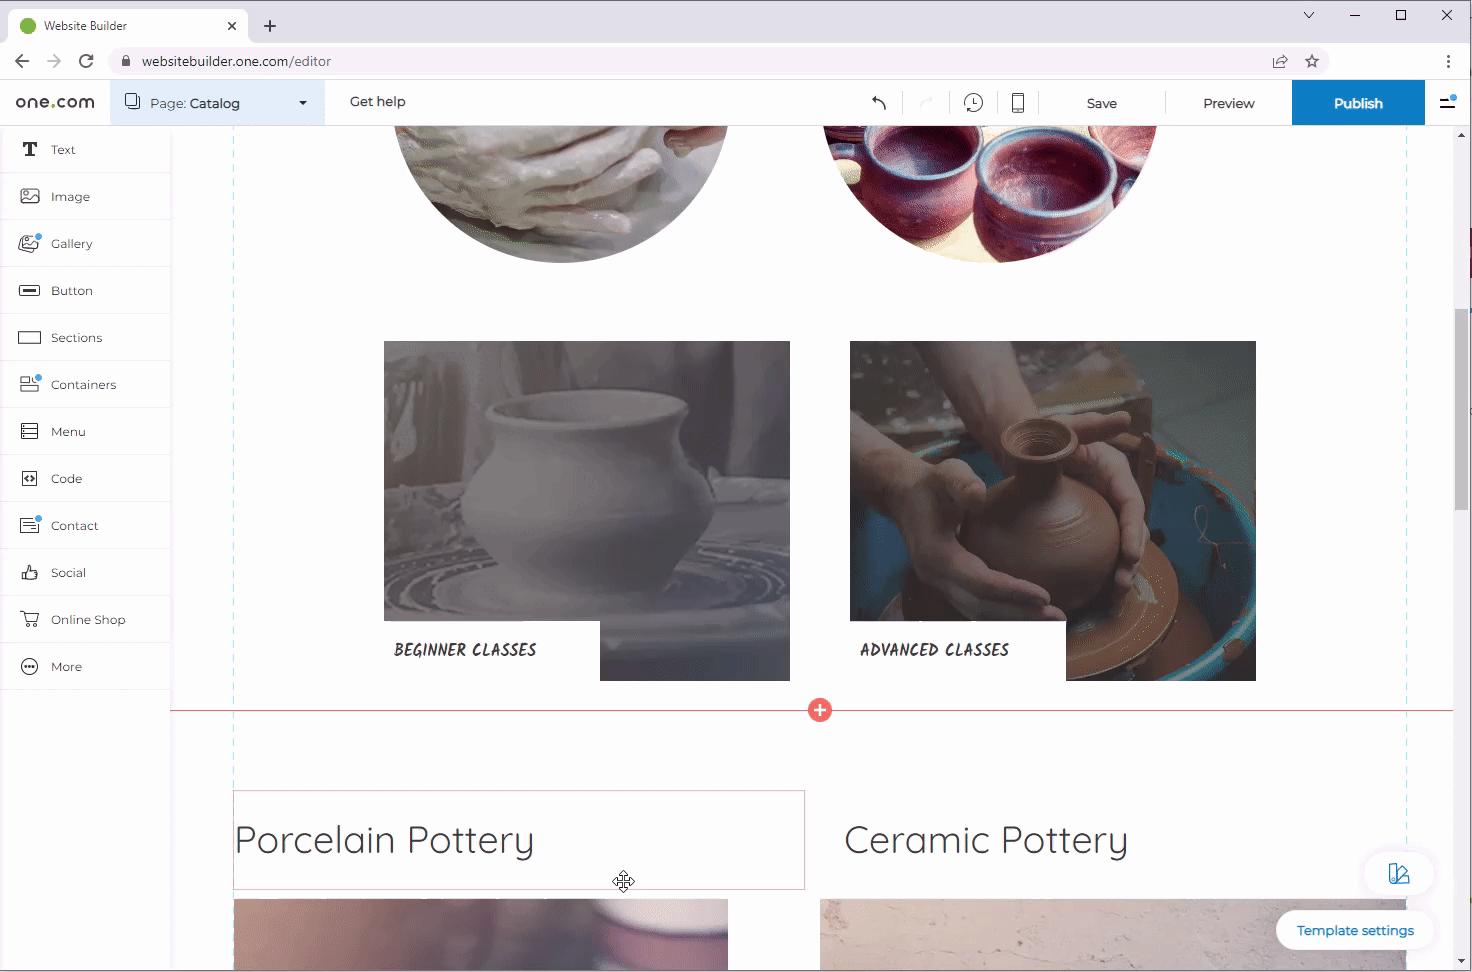Open the Chrome tab search chevron
The width and height of the screenshot is (1472, 972).
[1308, 15]
